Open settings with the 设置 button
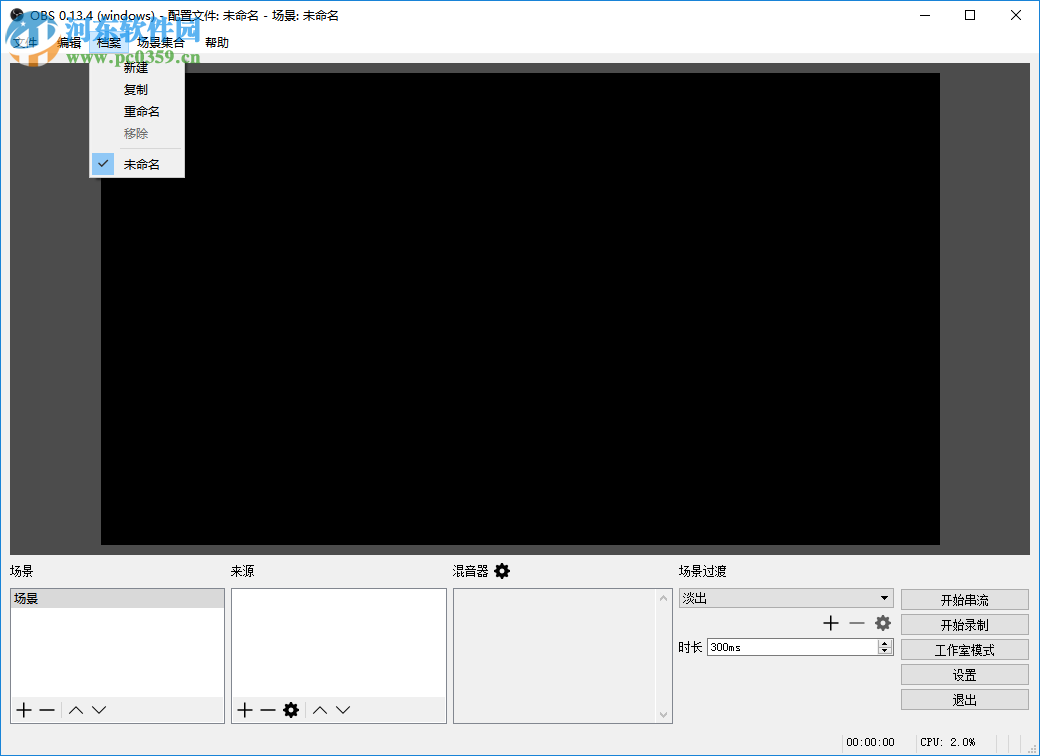 [963, 673]
